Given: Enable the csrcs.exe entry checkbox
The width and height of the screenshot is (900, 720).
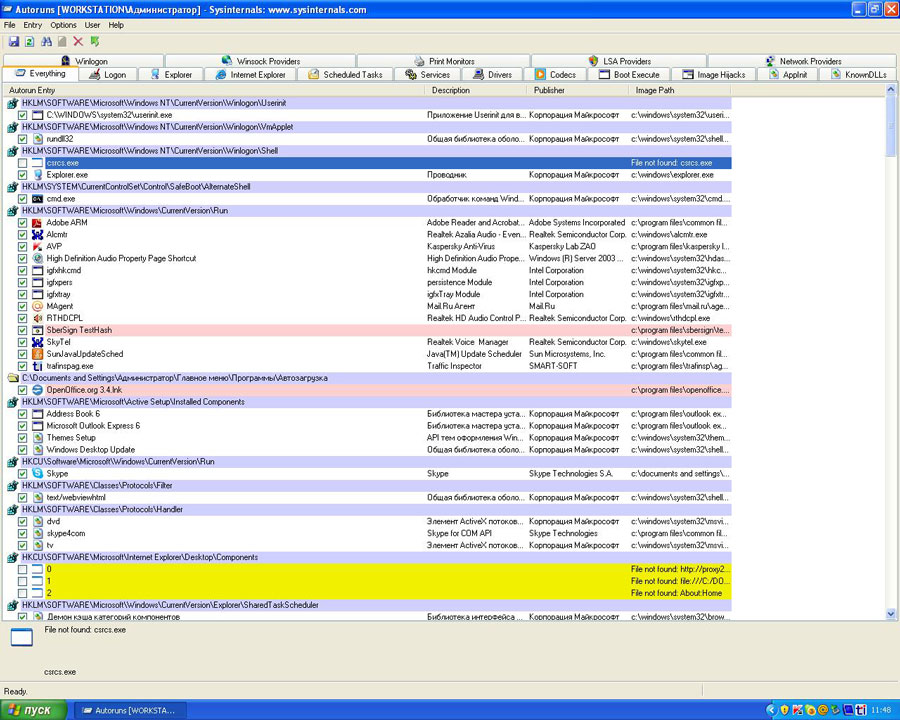Looking at the screenshot, I should coord(23,162).
